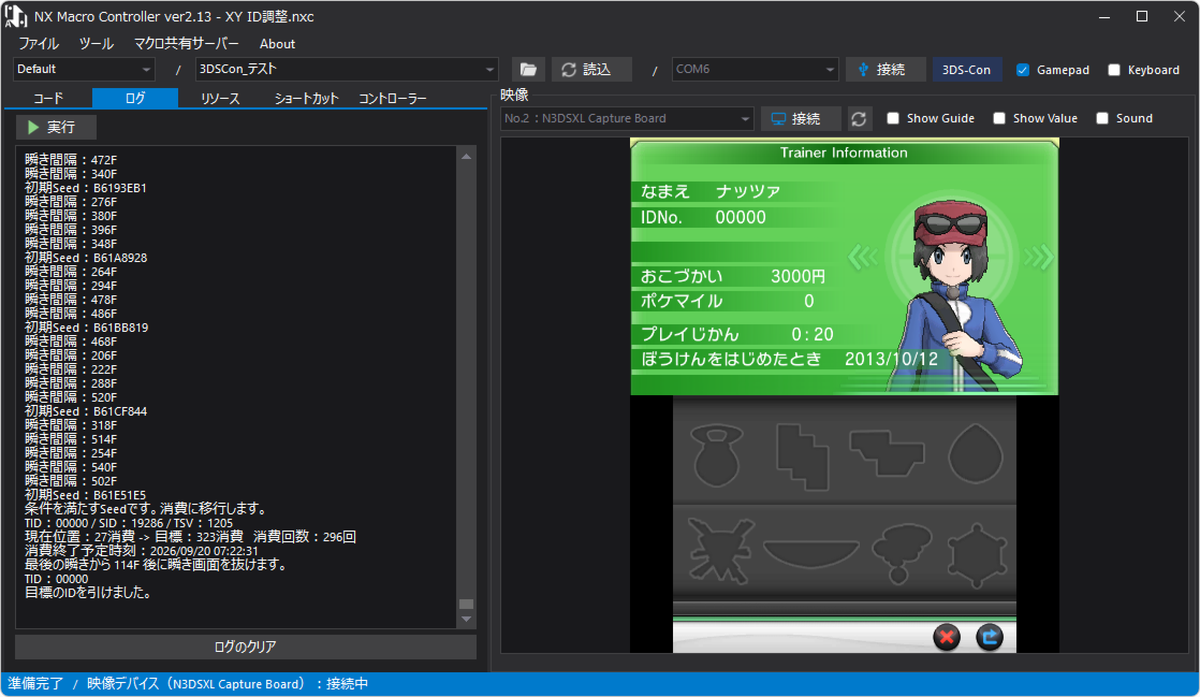This screenshot has width=1200, height=697.
Task: Click the USB 接続 button beside COM6
Action: click(x=886, y=69)
